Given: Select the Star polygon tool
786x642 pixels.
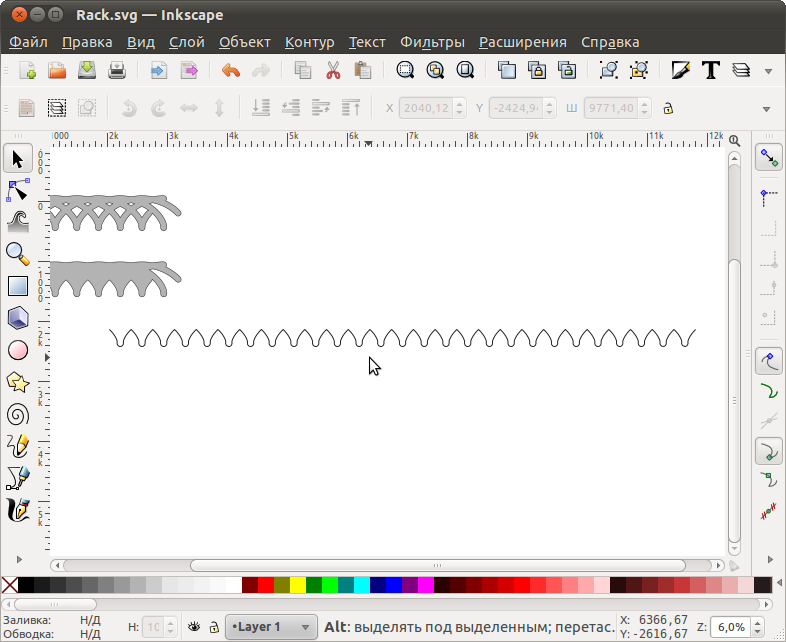Looking at the screenshot, I should pyautogui.click(x=18, y=382).
